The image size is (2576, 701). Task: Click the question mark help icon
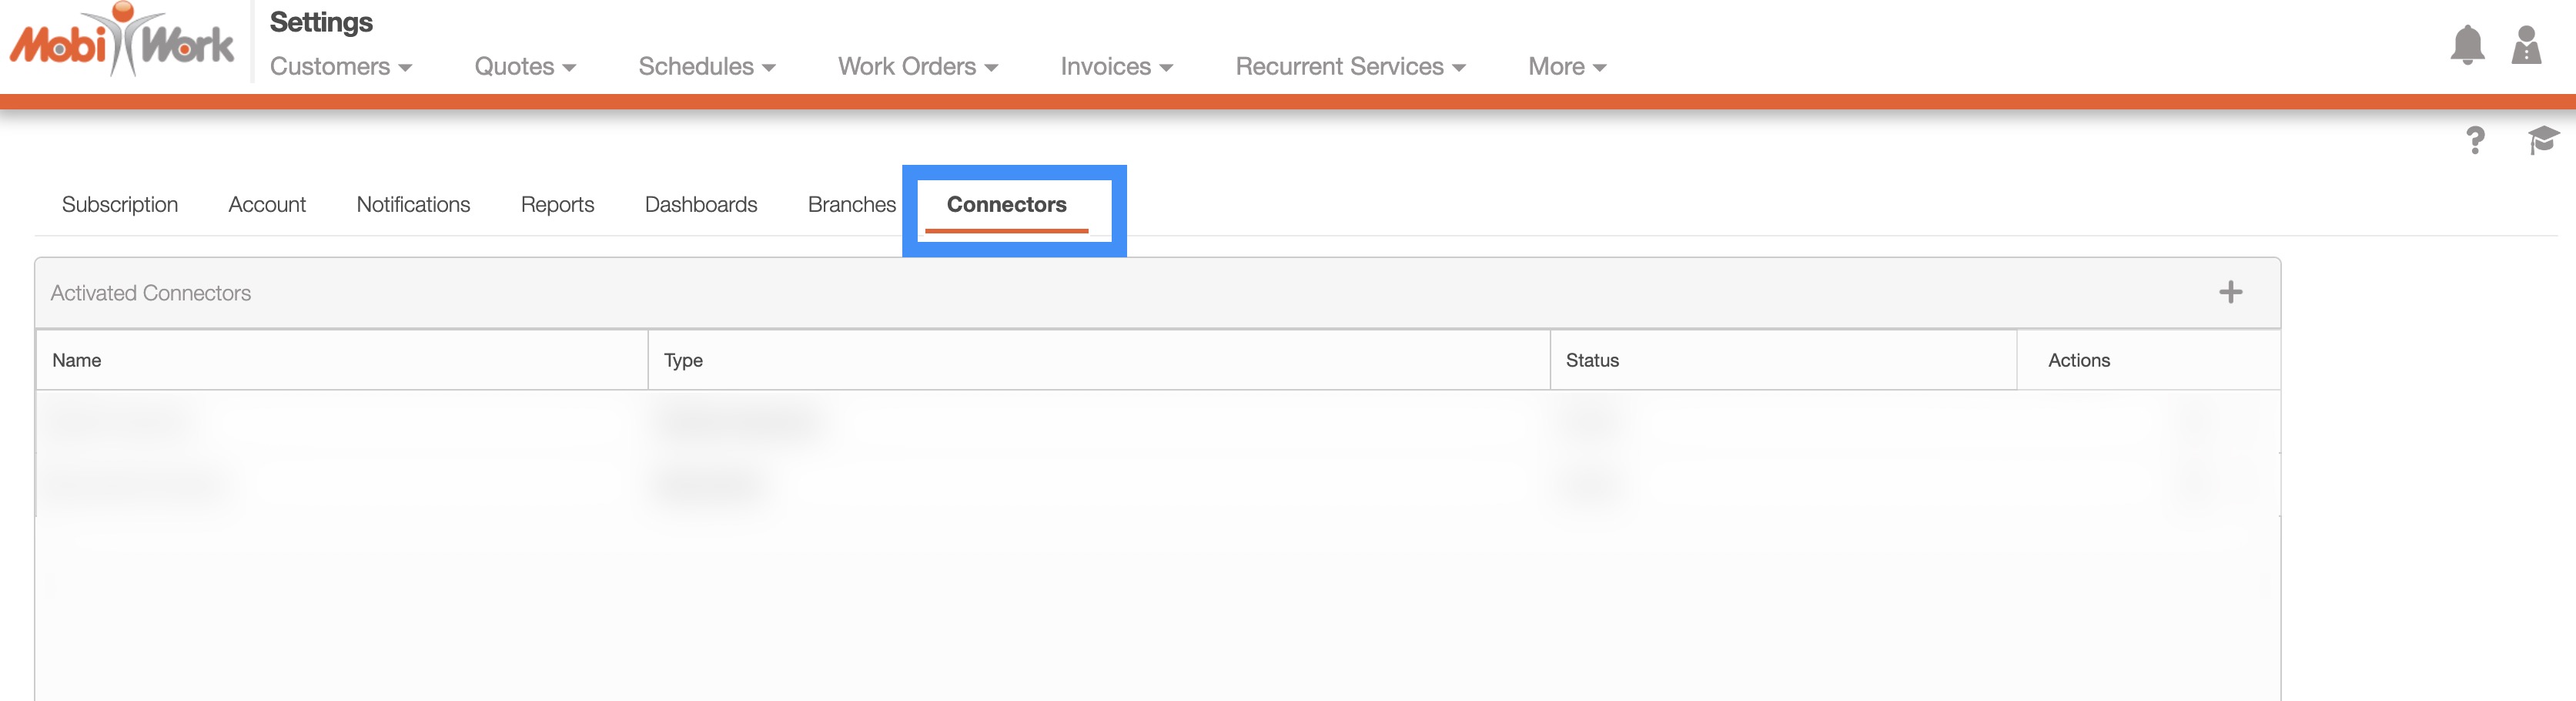pyautogui.click(x=2475, y=140)
